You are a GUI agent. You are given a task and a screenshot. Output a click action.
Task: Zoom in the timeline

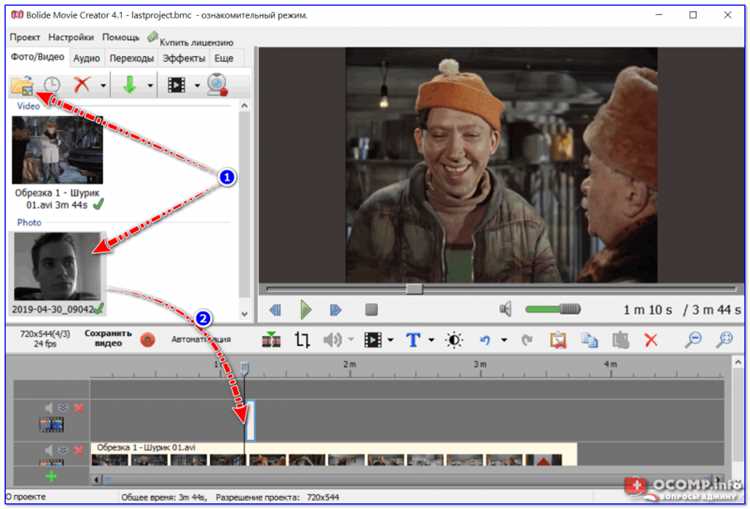point(725,339)
